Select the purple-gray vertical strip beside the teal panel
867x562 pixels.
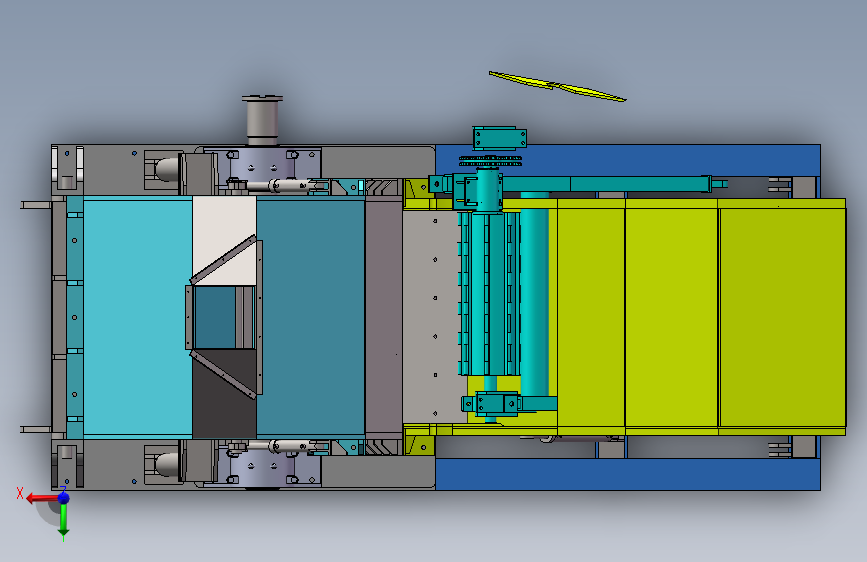383,317
